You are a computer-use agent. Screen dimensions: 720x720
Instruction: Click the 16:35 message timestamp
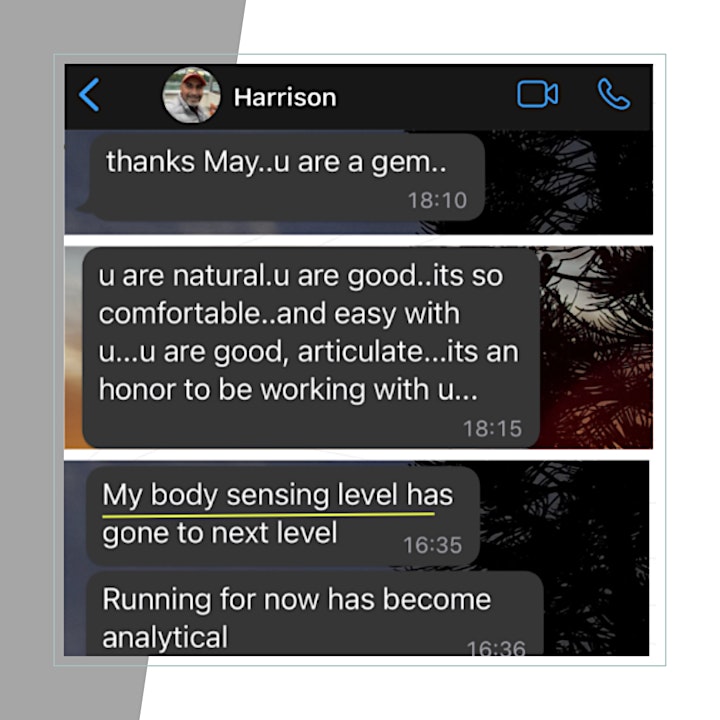pyautogui.click(x=433, y=545)
